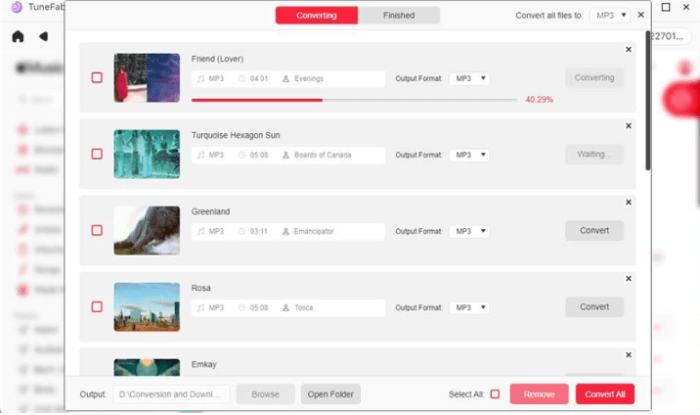Click the Open Folder button

point(330,394)
